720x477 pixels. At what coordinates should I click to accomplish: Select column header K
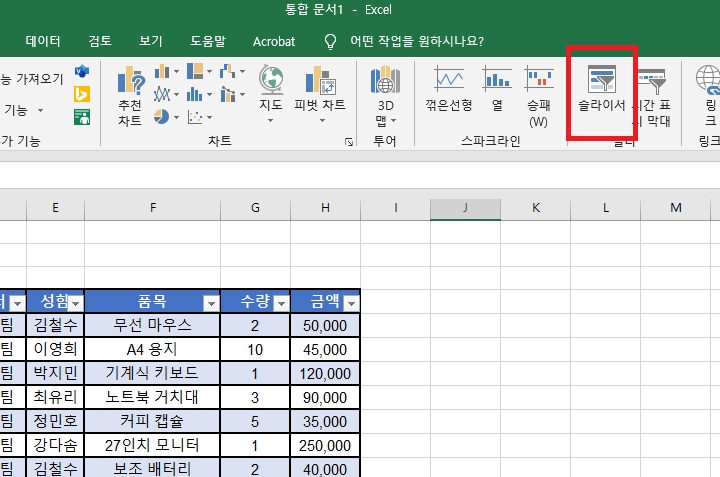click(x=535, y=208)
